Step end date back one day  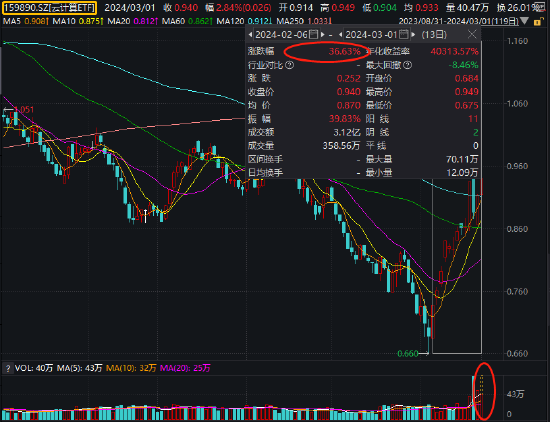point(340,35)
